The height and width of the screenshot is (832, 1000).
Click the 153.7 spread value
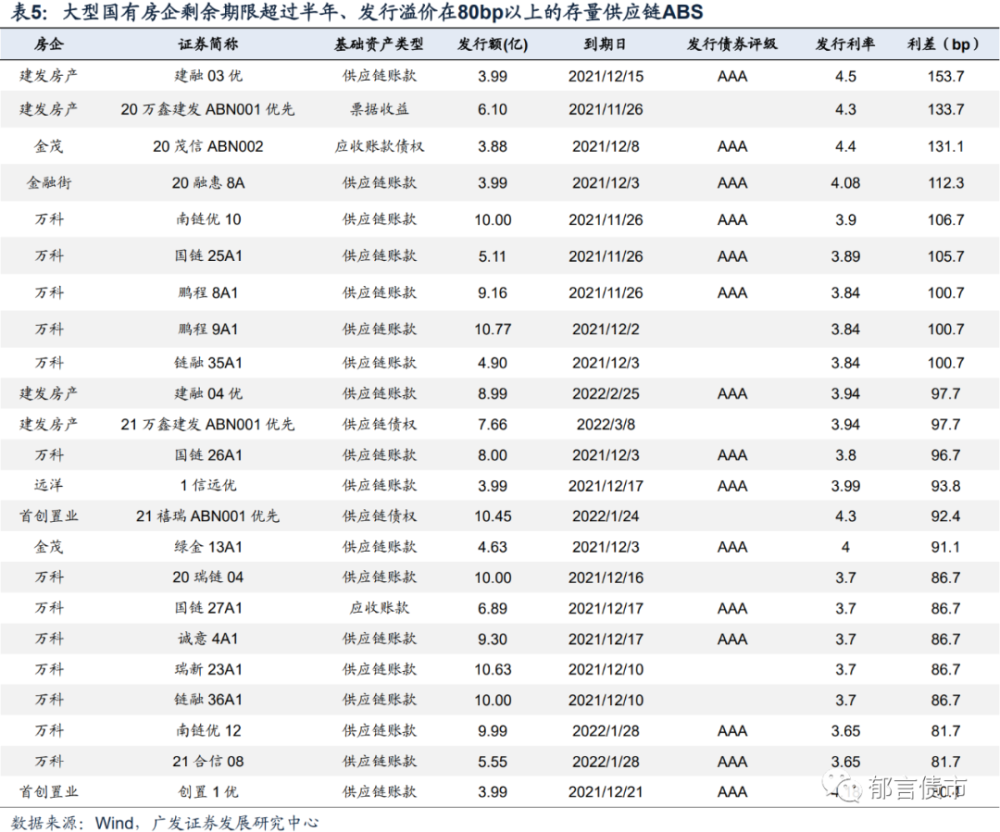(946, 77)
